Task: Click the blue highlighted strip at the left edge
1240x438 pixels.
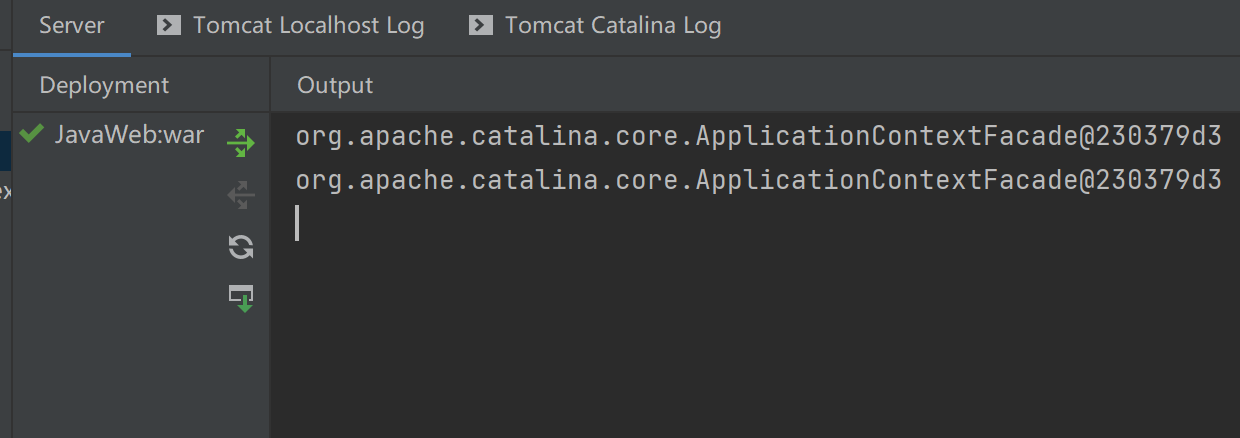Action: pos(5,147)
